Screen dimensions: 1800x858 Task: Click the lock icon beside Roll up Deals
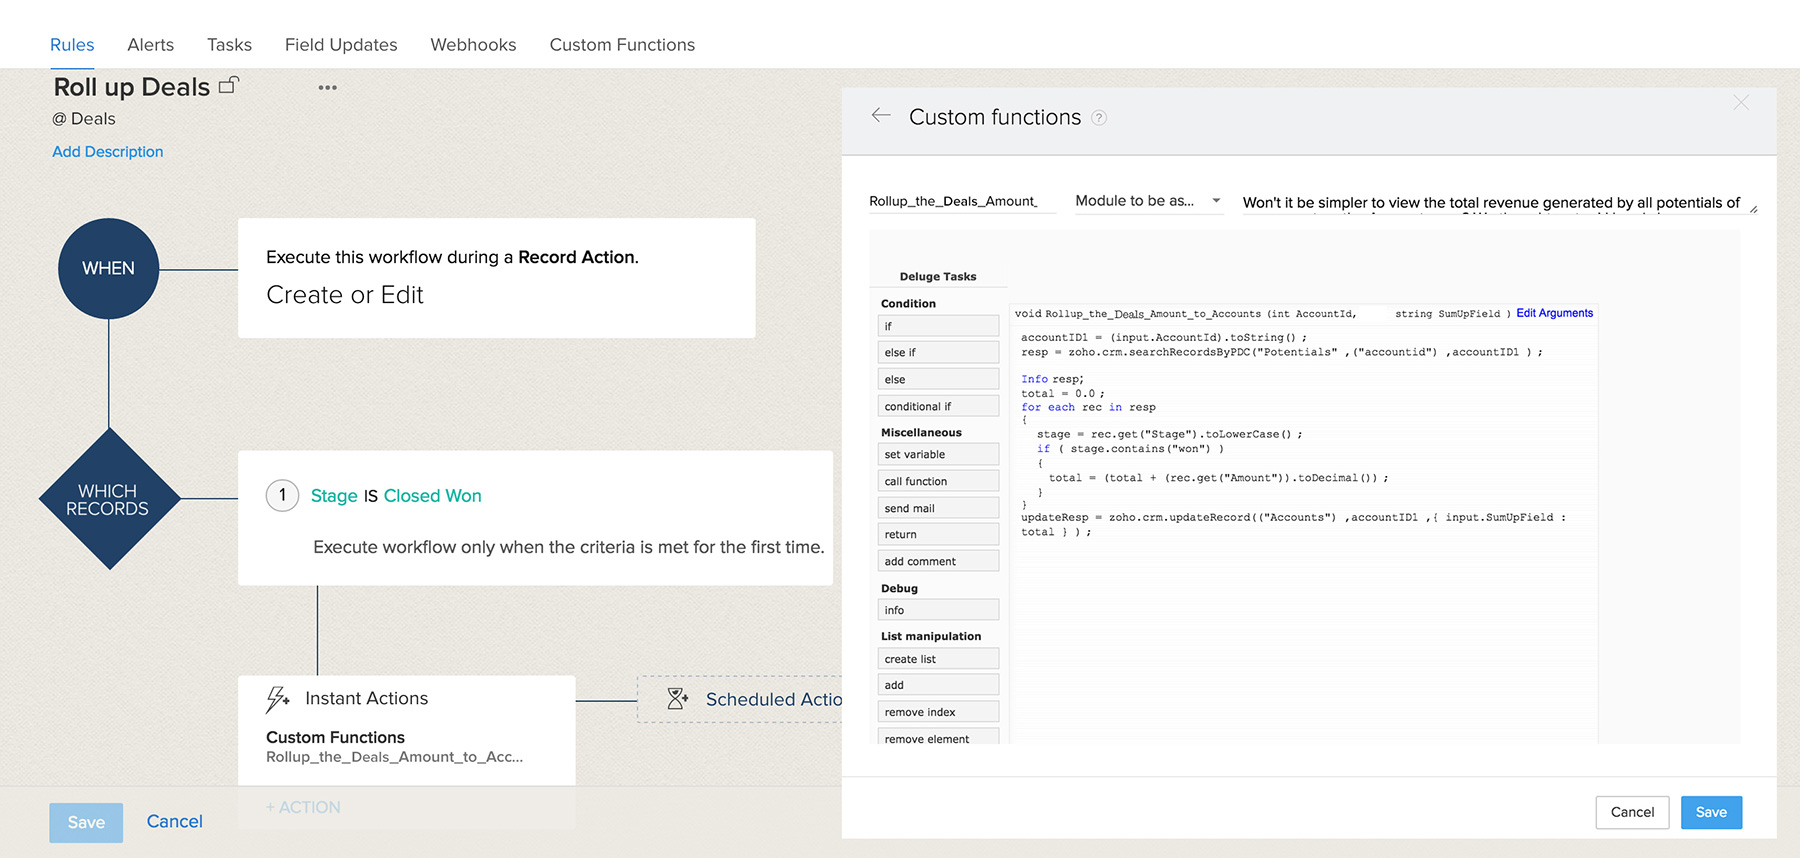coord(229,86)
